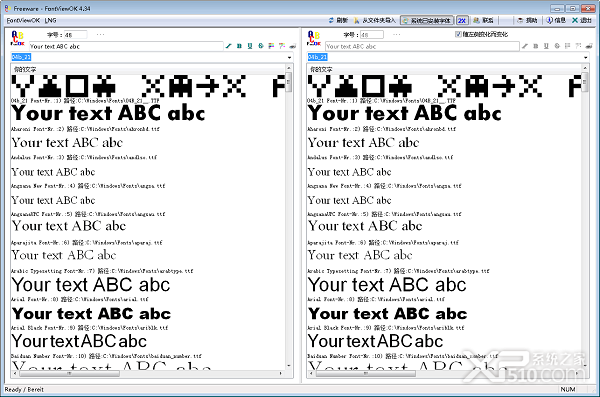Image resolution: width=600 pixels, height=397 pixels.
Task: Toggle the 2X view mode button
Action: 462,21
